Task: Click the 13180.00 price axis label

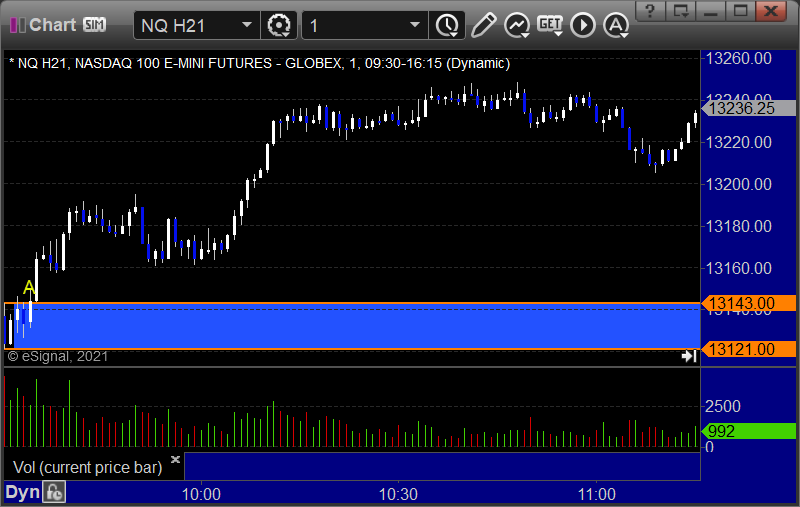Action: click(738, 226)
